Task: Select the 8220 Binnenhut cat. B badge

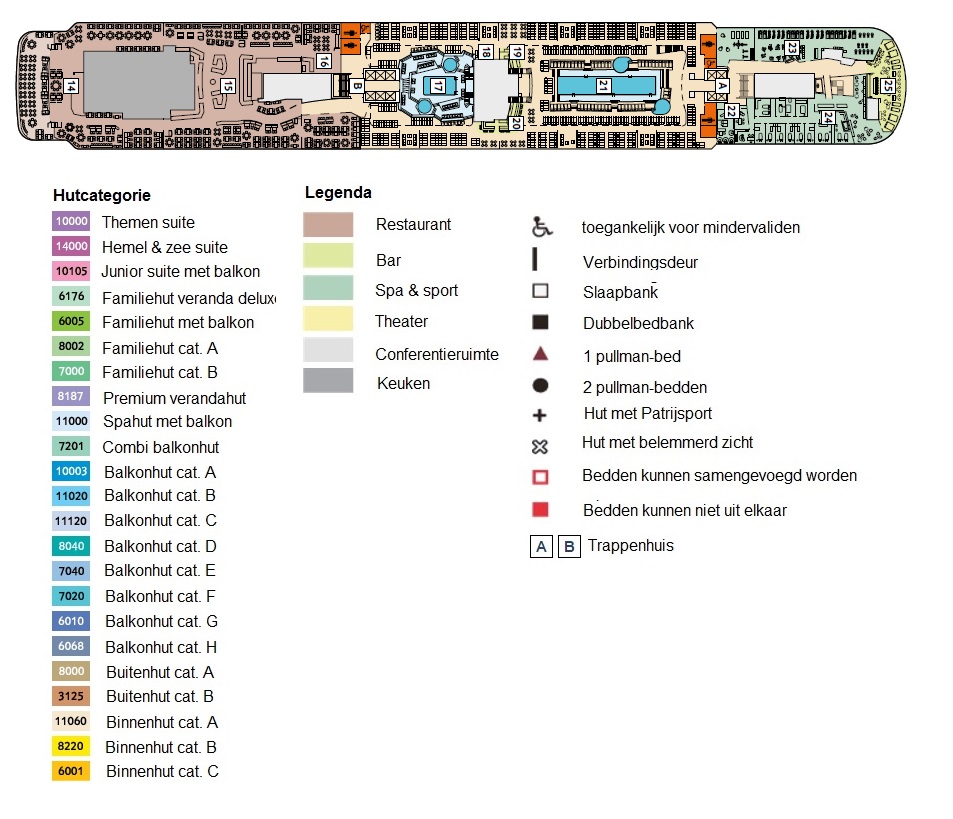Action: (72, 746)
